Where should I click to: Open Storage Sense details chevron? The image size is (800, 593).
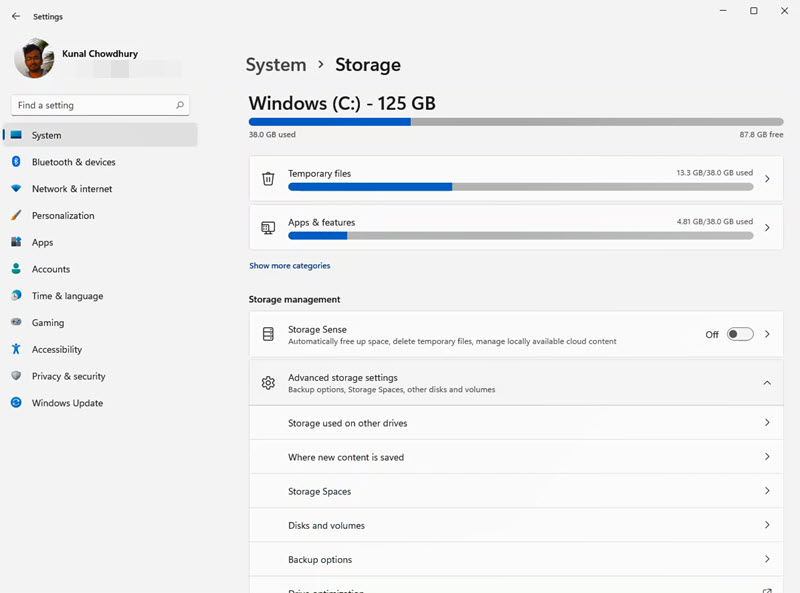[x=767, y=334]
